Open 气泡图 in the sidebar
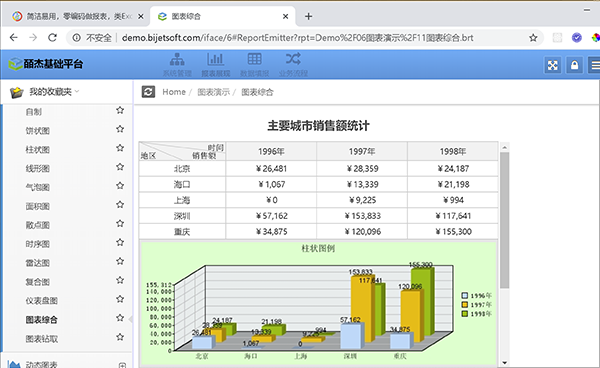The image size is (600, 368). (x=38, y=187)
